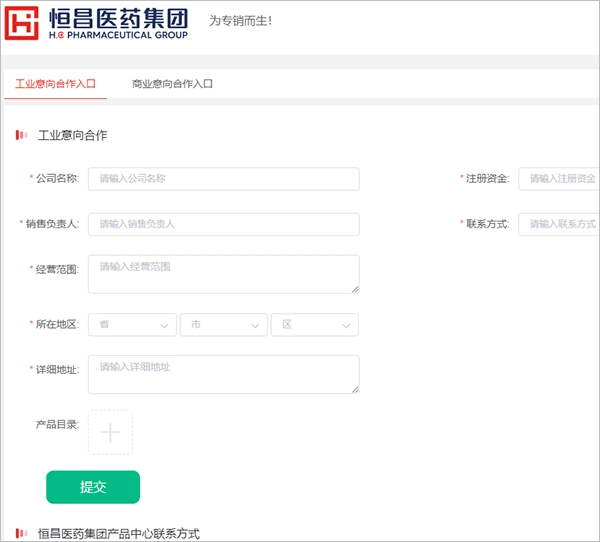Click the 恒昌医药集团 logo icon

[25, 25]
